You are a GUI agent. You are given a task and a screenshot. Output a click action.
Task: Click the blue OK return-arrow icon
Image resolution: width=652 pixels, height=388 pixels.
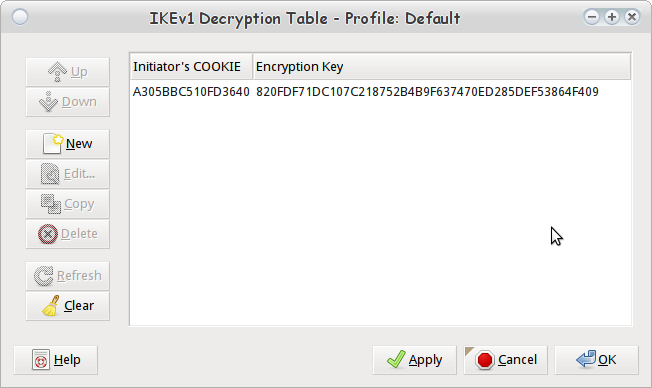point(586,359)
